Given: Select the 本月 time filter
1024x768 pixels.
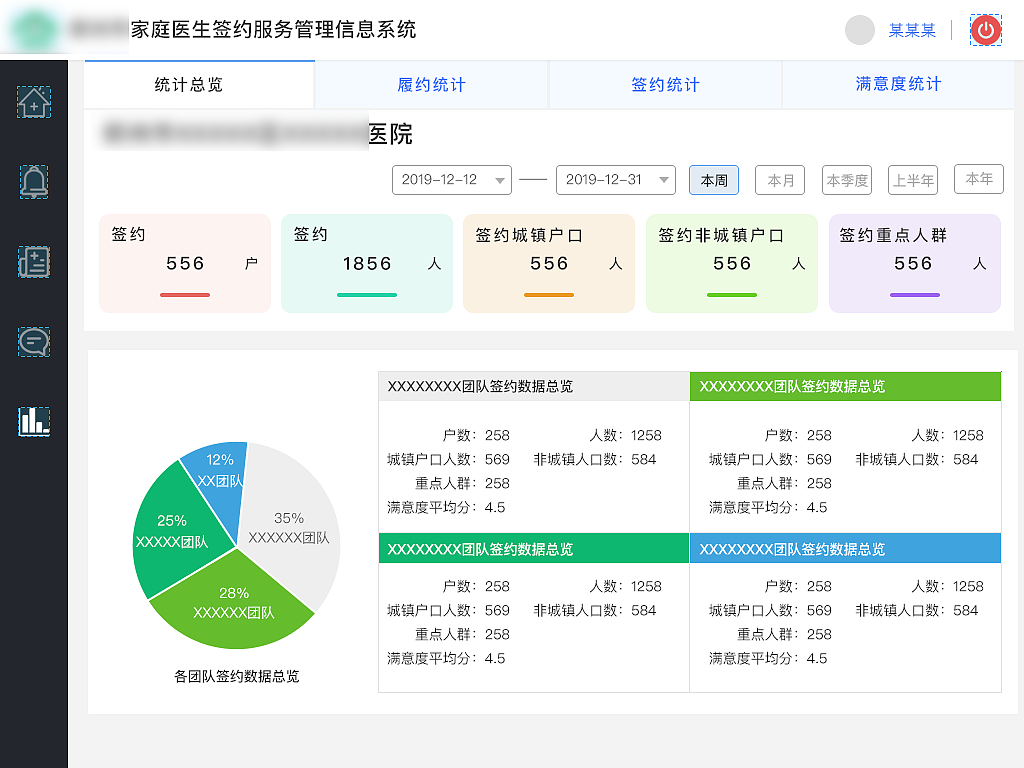Looking at the screenshot, I should (x=779, y=180).
